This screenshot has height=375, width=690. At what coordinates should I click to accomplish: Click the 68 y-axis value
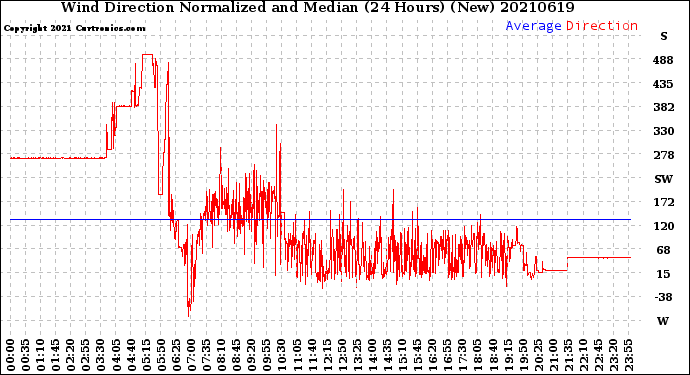(663, 250)
